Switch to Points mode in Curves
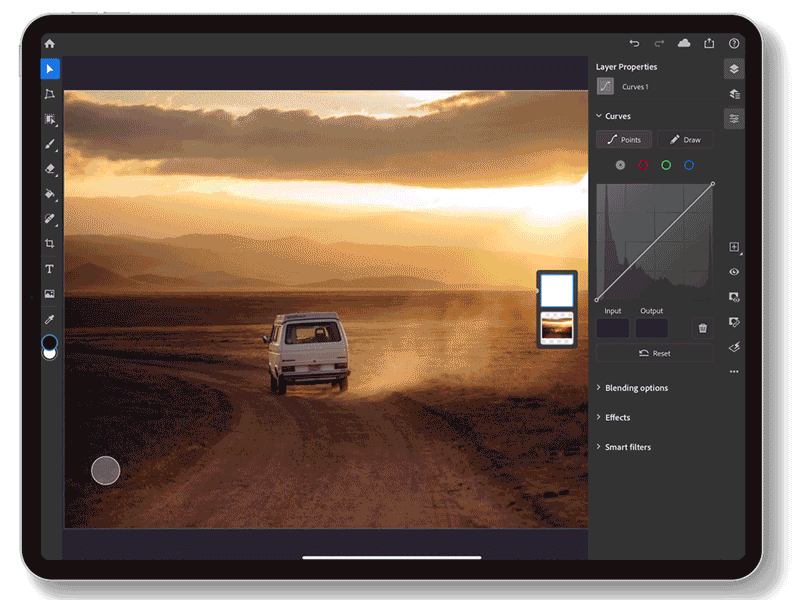 pos(624,139)
